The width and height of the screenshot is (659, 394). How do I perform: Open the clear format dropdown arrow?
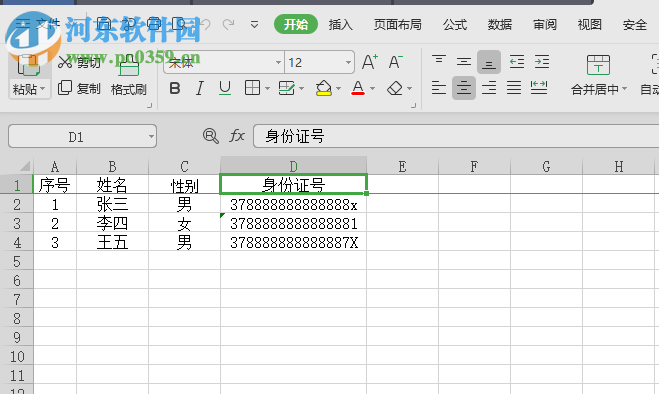[x=409, y=89]
